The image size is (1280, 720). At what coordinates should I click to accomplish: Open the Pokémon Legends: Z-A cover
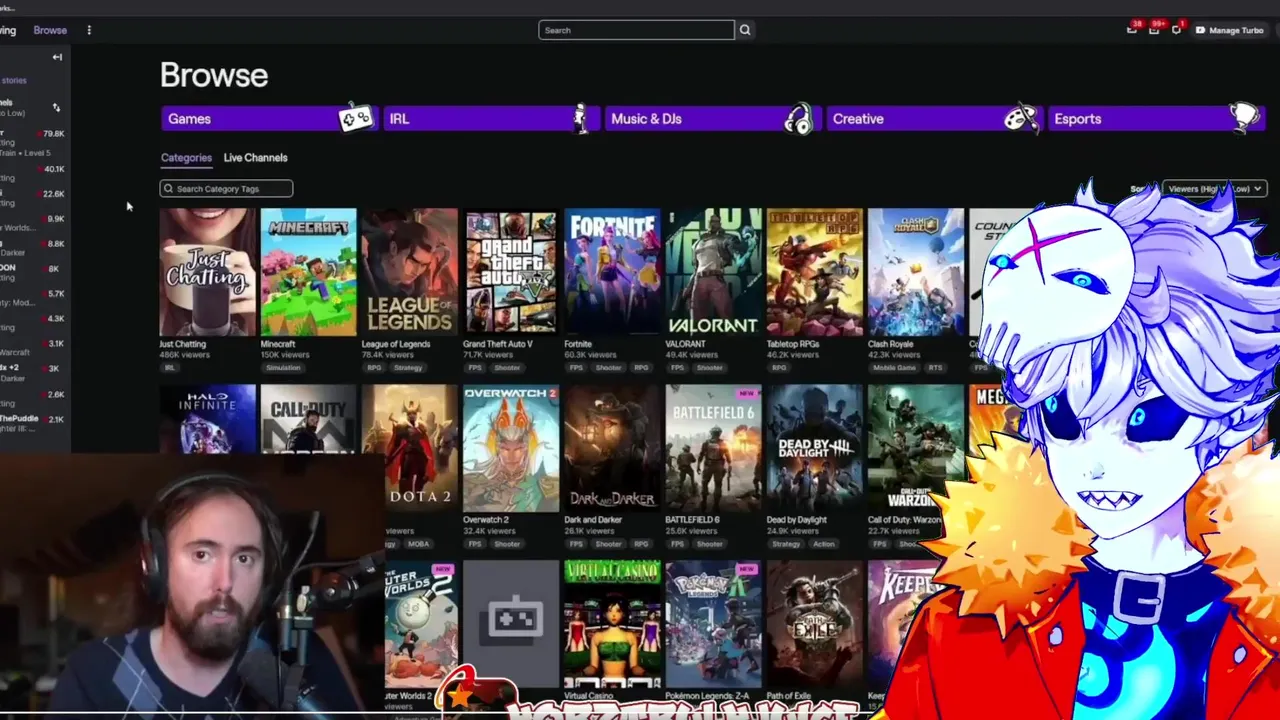tap(713, 624)
